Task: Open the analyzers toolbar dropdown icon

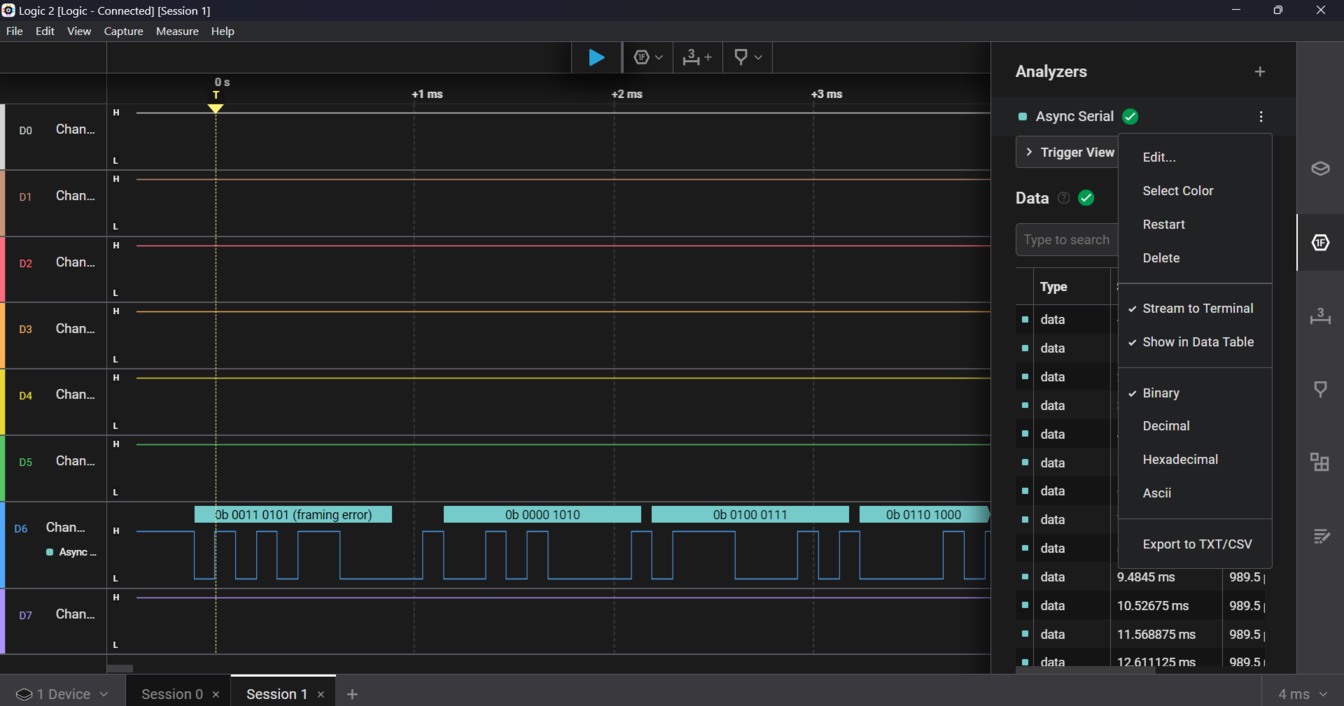Action: pos(648,58)
